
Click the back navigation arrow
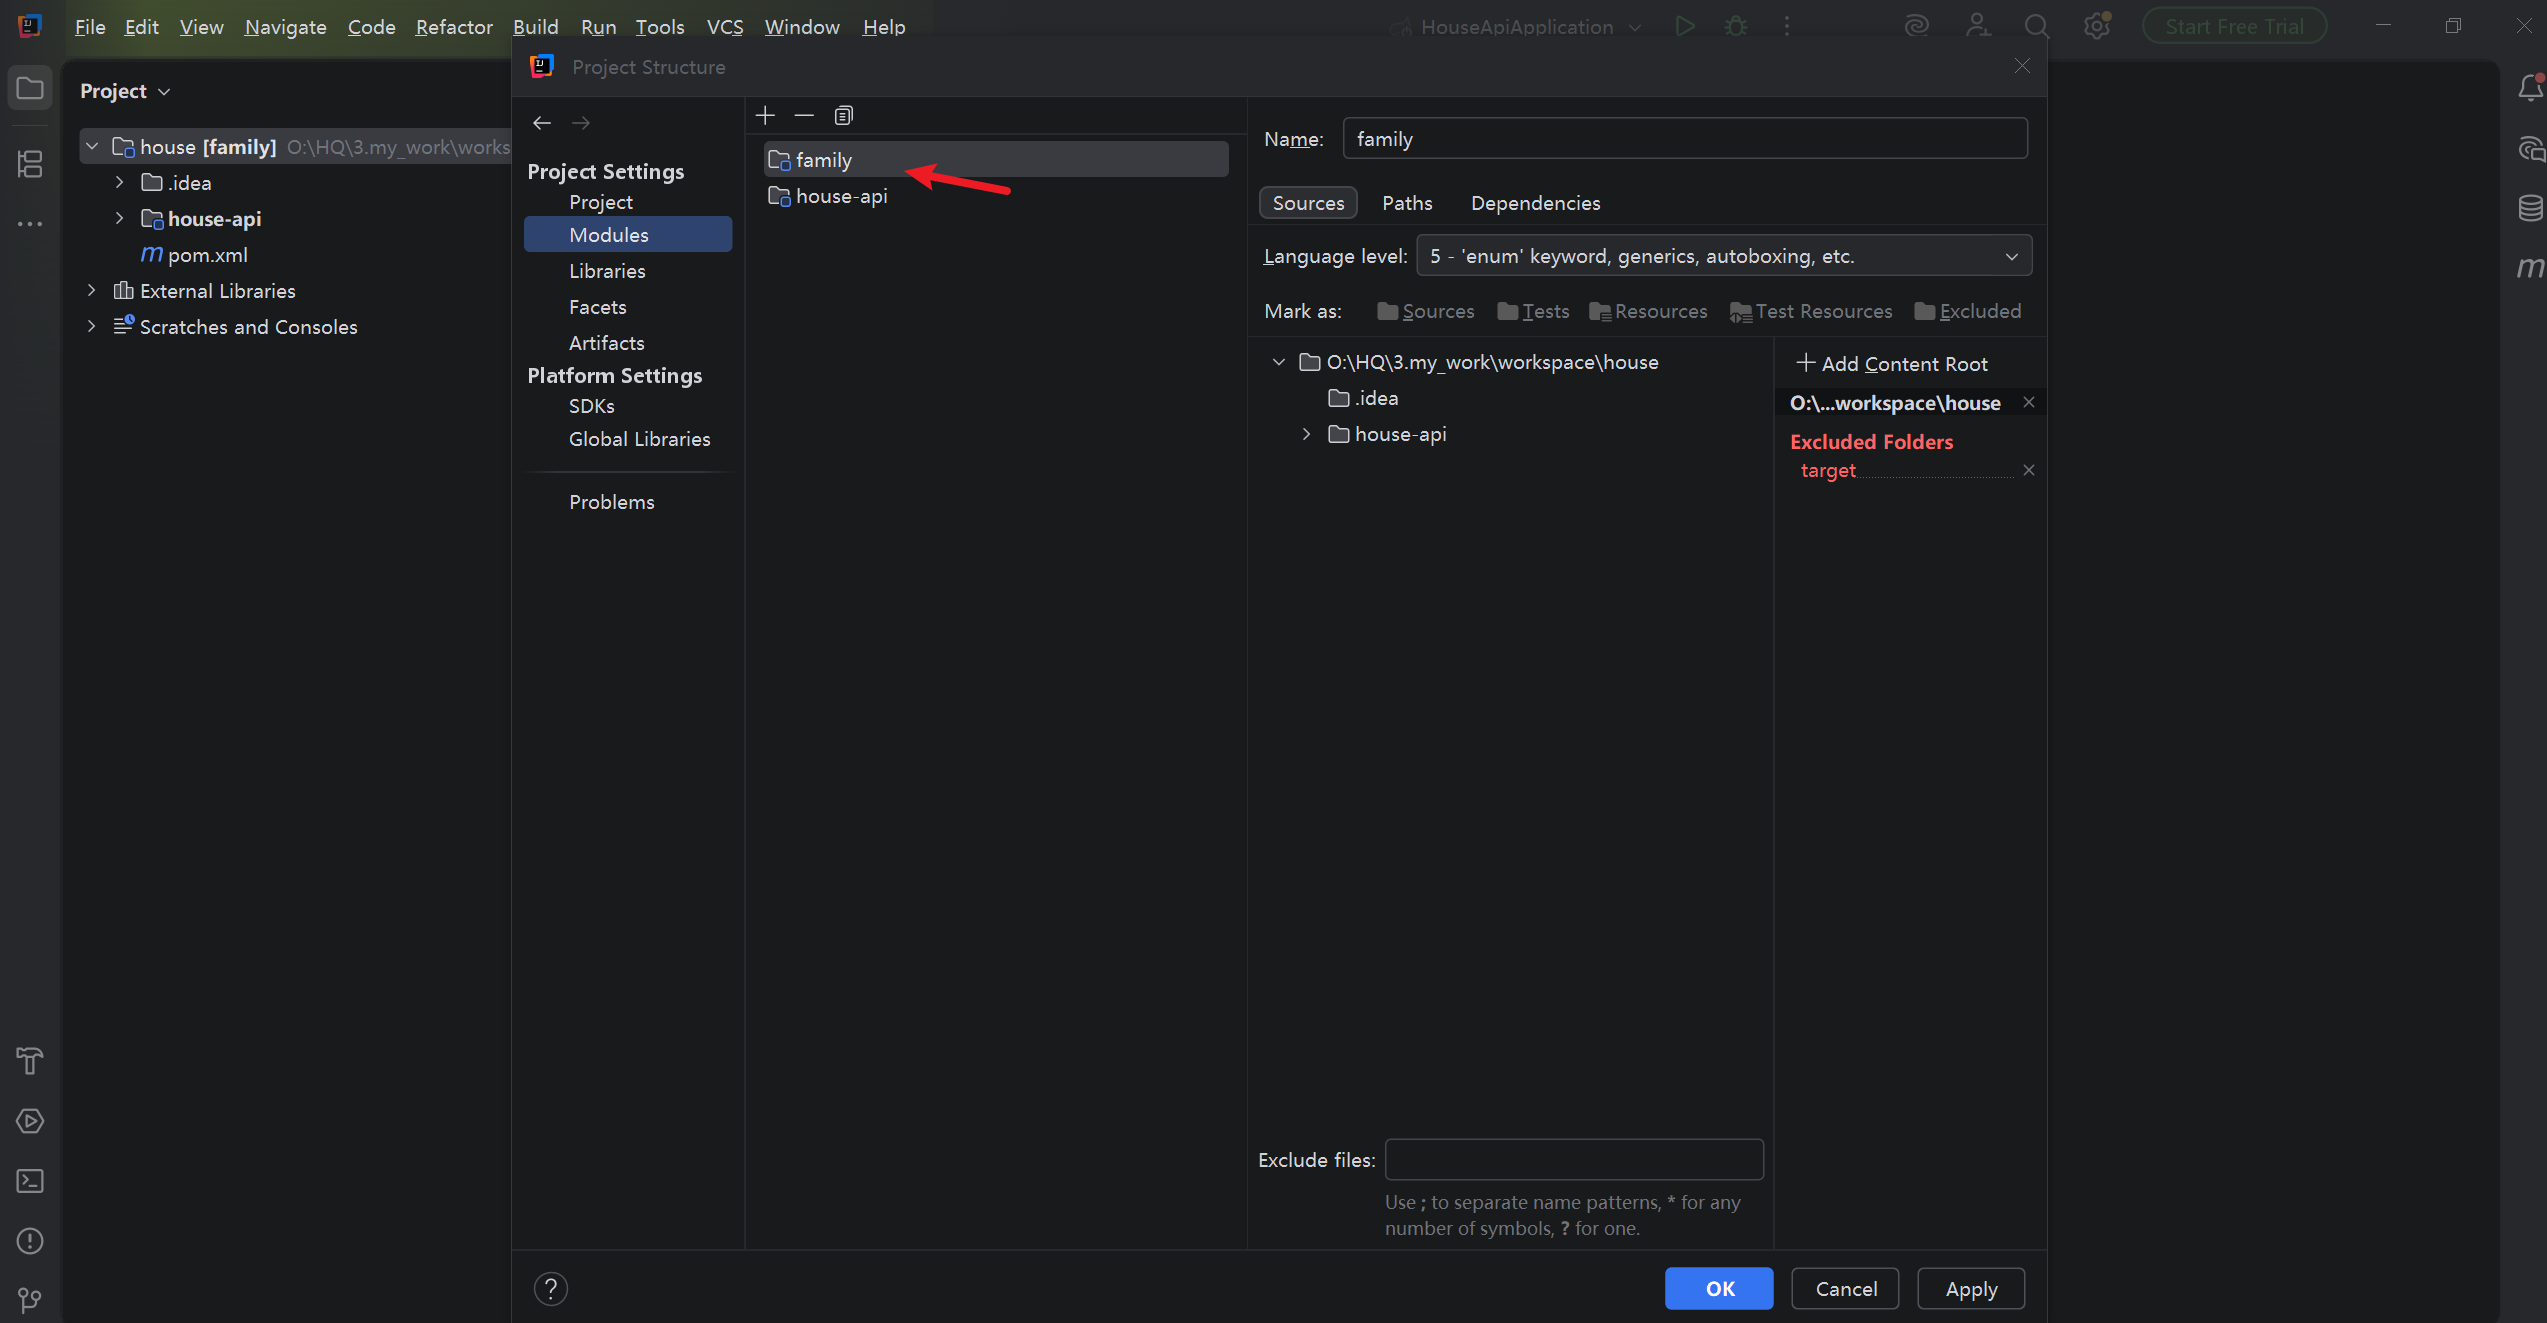click(x=542, y=123)
